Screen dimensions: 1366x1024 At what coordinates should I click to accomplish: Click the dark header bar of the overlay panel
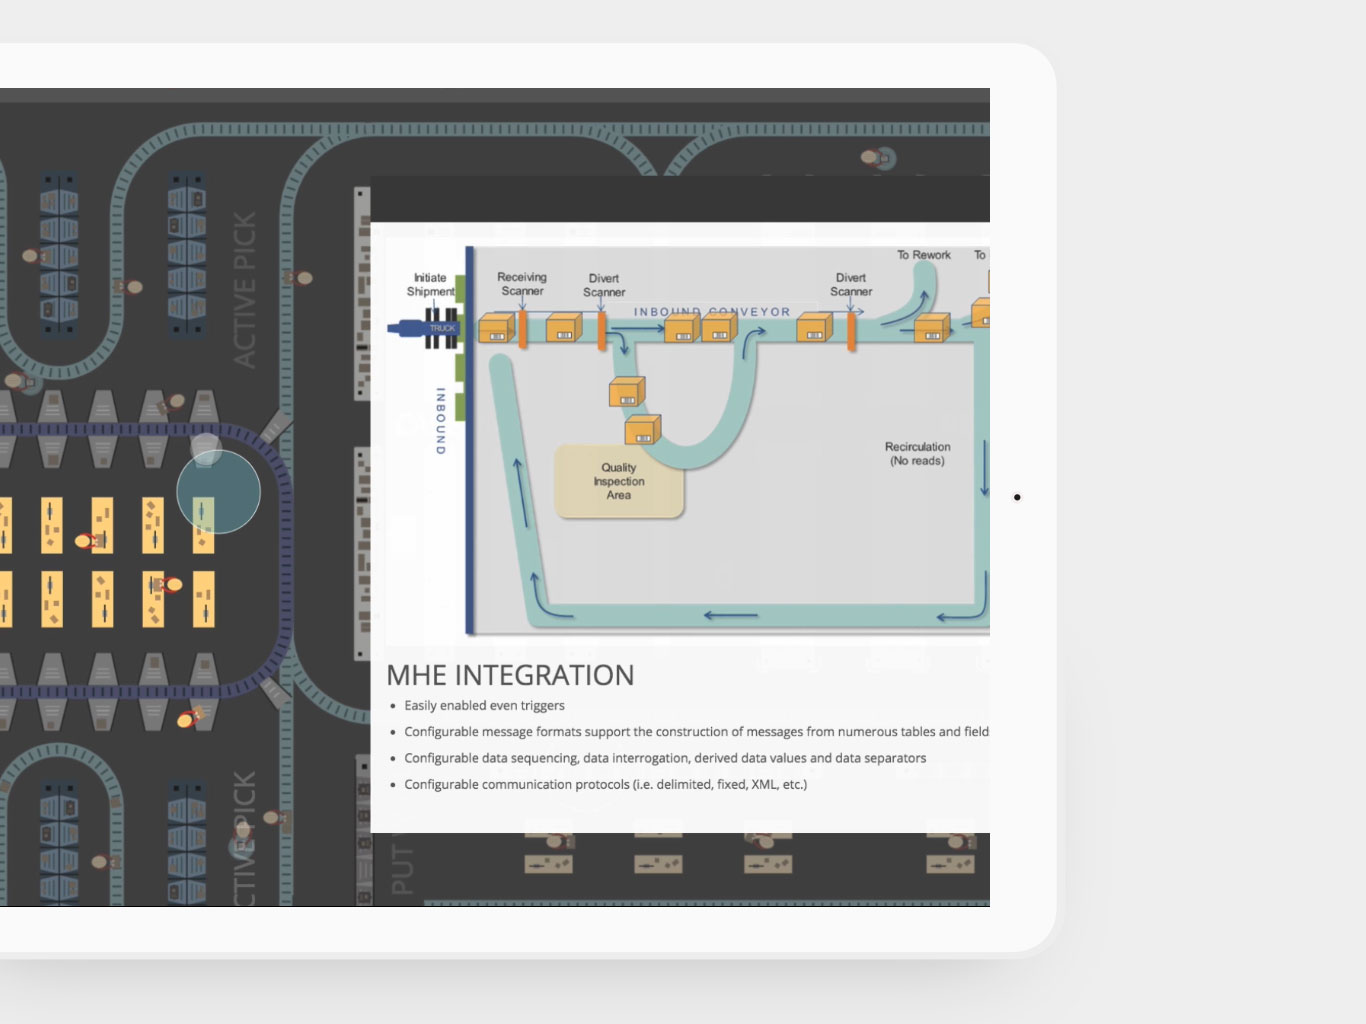tap(680, 199)
